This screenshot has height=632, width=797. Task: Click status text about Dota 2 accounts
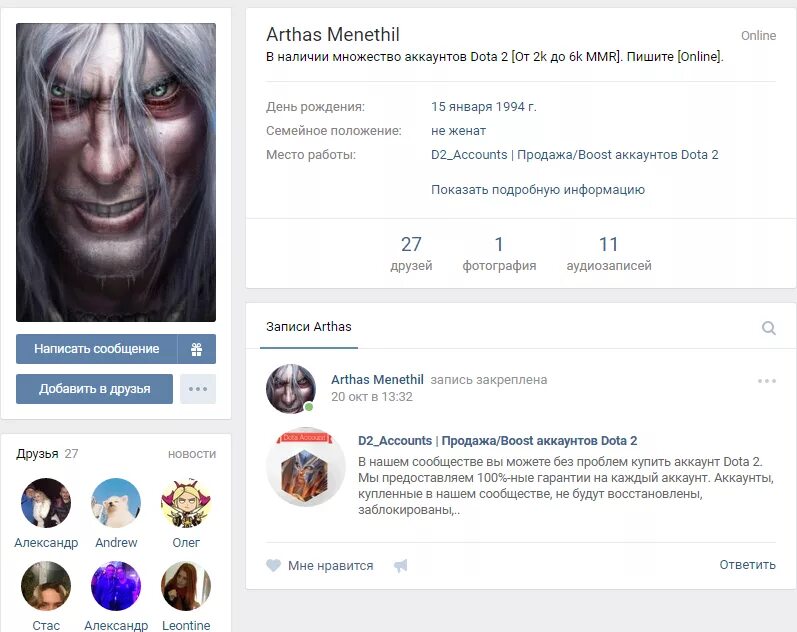495,56
